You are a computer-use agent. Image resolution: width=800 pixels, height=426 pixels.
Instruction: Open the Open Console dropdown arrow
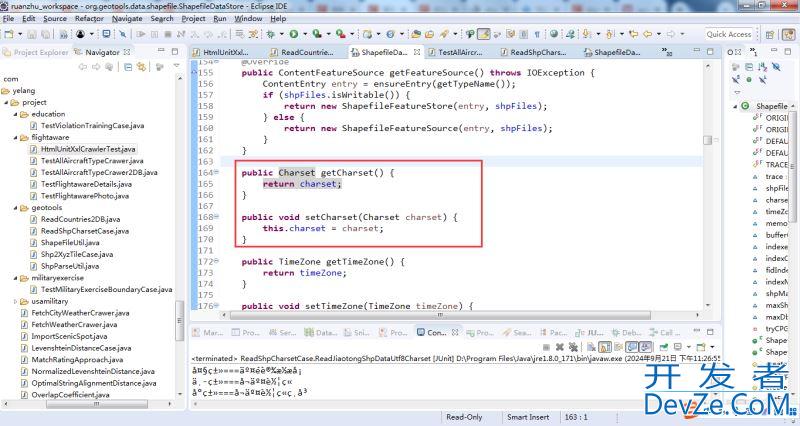coord(713,347)
